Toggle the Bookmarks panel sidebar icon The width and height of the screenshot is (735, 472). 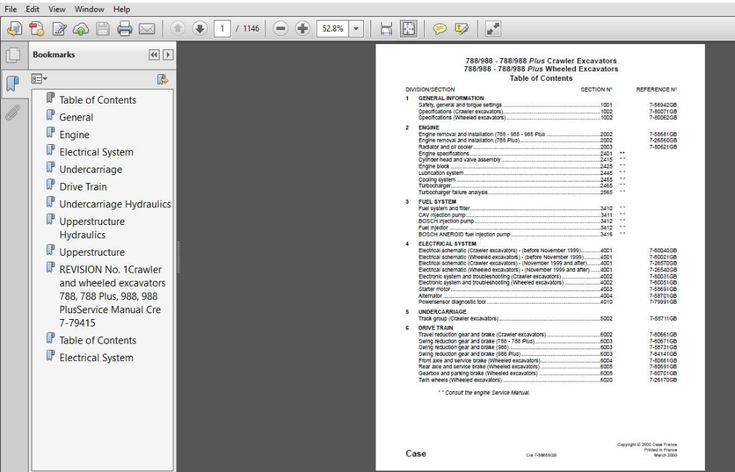click(x=13, y=83)
